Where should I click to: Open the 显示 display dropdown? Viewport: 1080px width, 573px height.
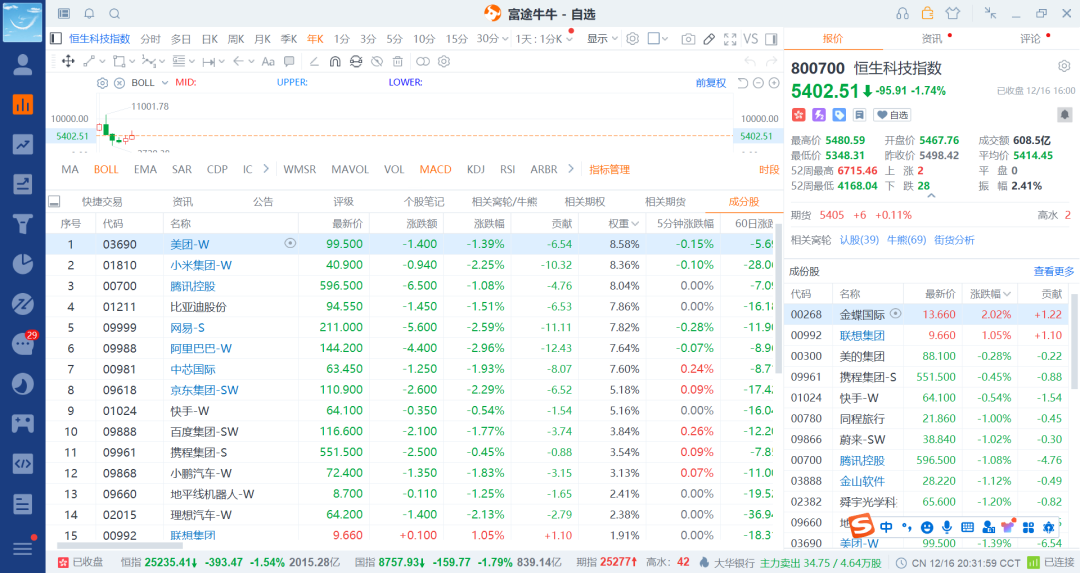click(x=602, y=39)
